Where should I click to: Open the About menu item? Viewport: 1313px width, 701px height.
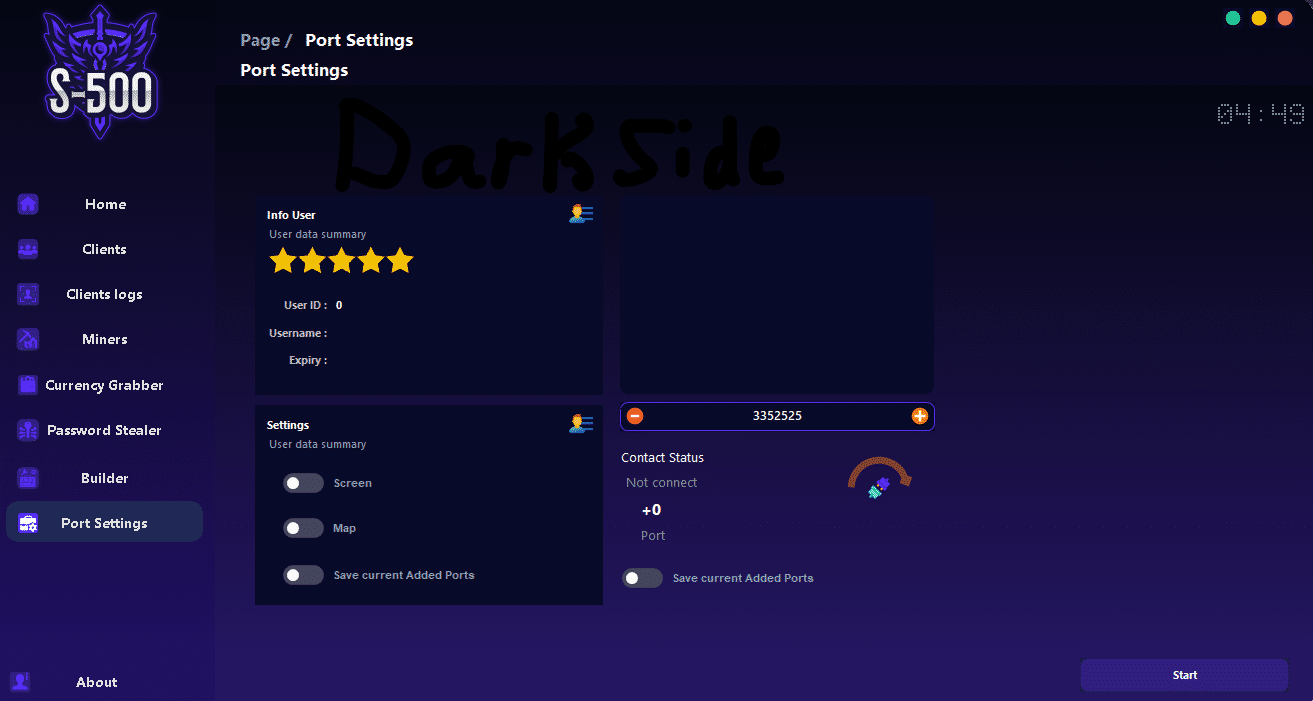click(x=97, y=682)
